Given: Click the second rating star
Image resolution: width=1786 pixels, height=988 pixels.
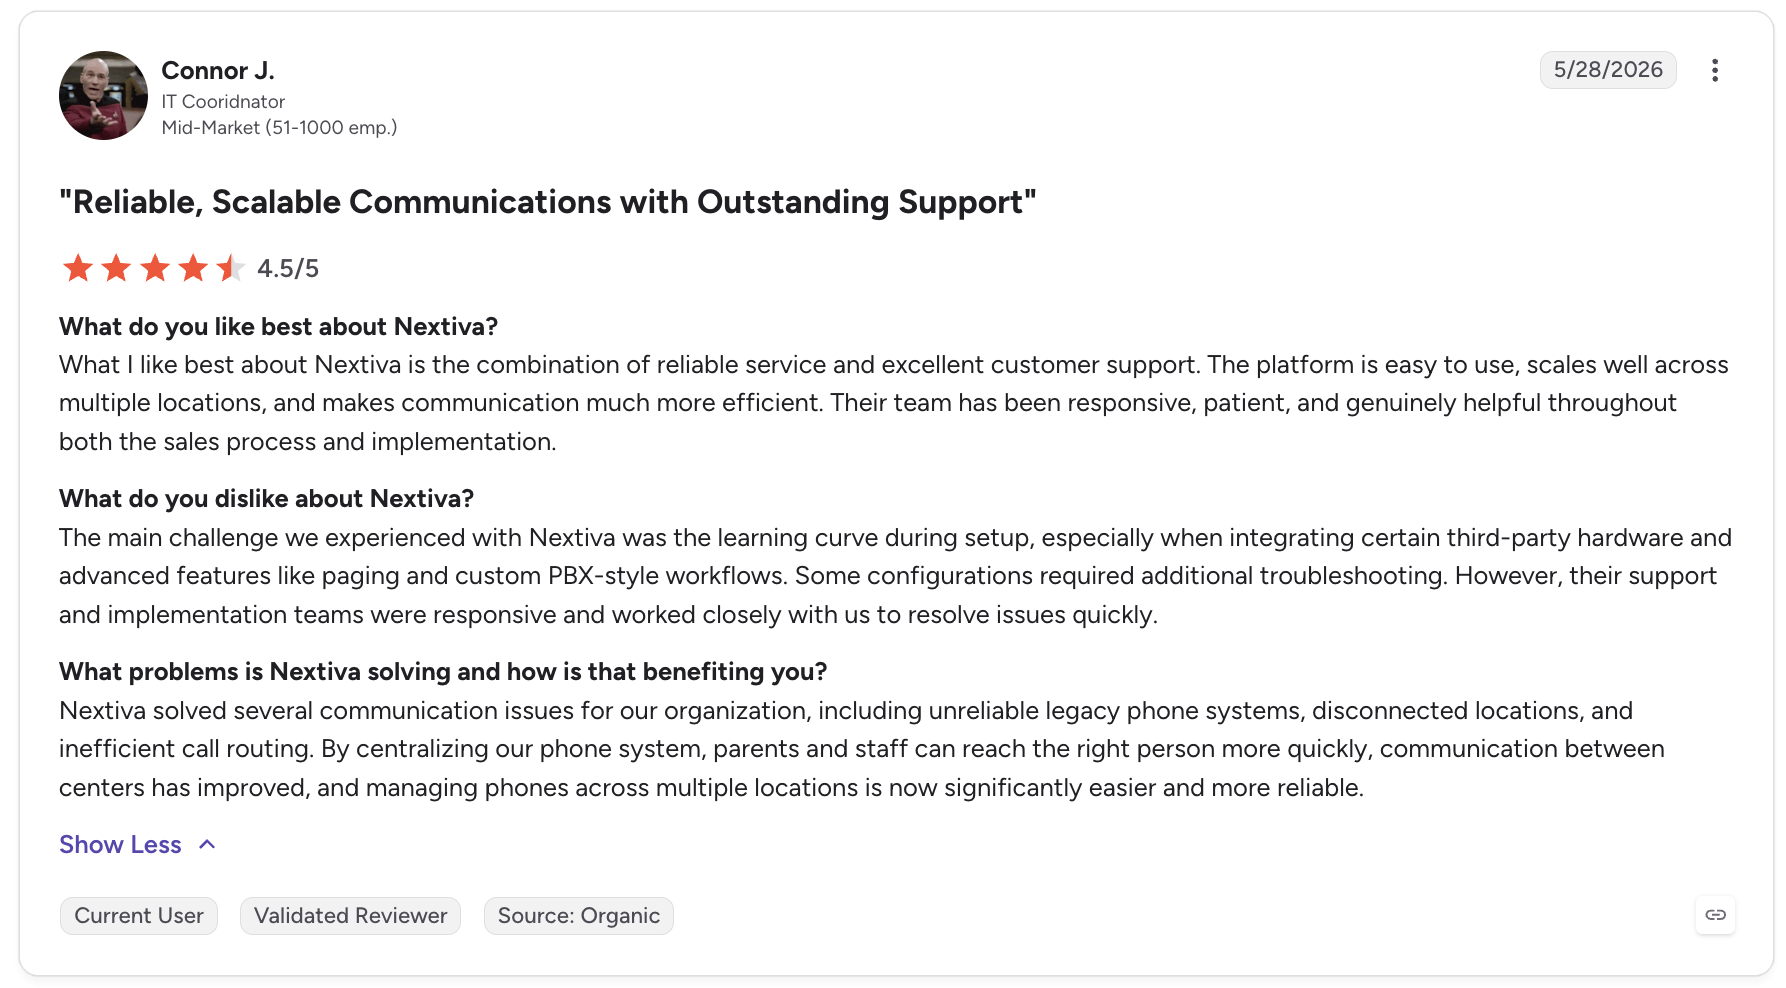Looking at the screenshot, I should [116, 268].
